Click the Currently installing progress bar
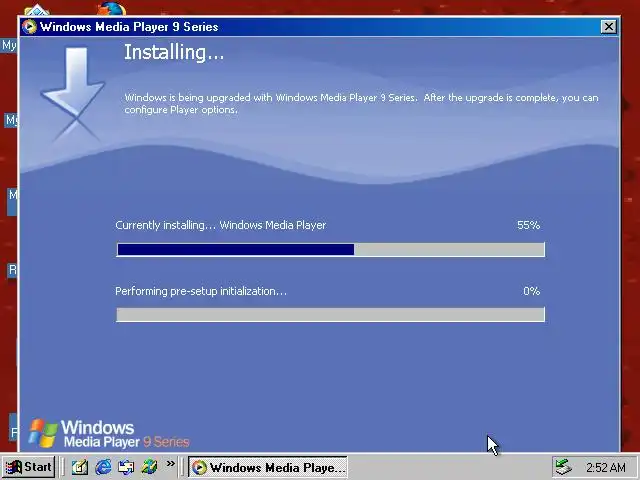 (330, 249)
